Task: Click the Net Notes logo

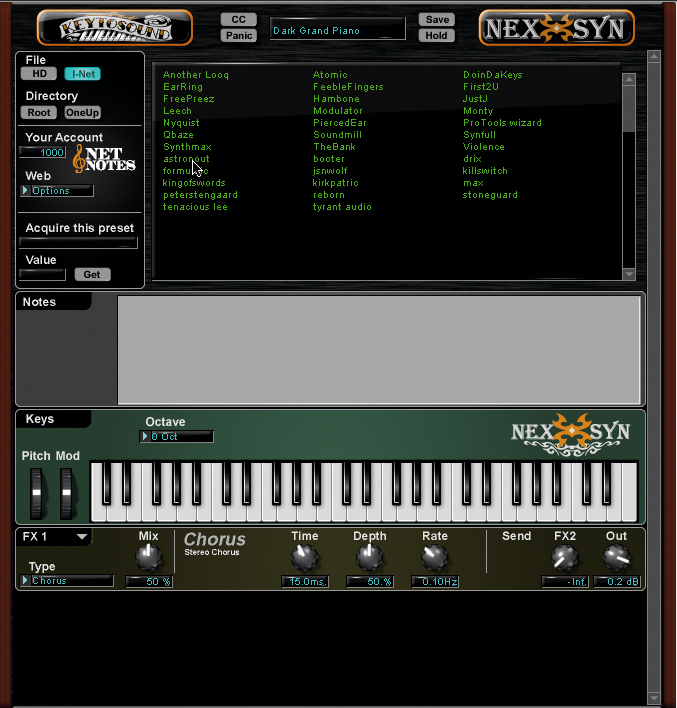Action: click(104, 159)
